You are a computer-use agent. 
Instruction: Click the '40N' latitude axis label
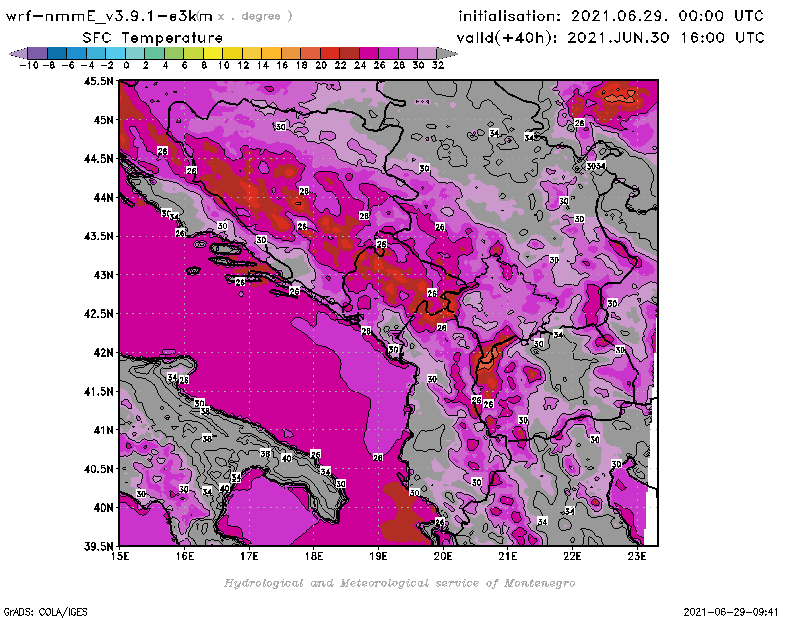click(104, 508)
